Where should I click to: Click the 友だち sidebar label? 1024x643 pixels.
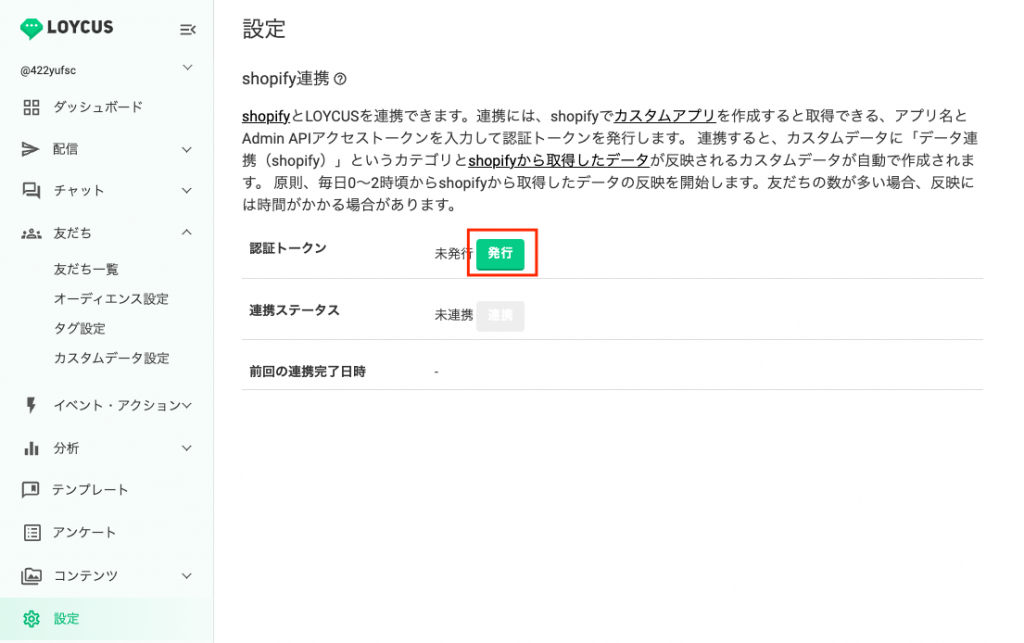72,233
